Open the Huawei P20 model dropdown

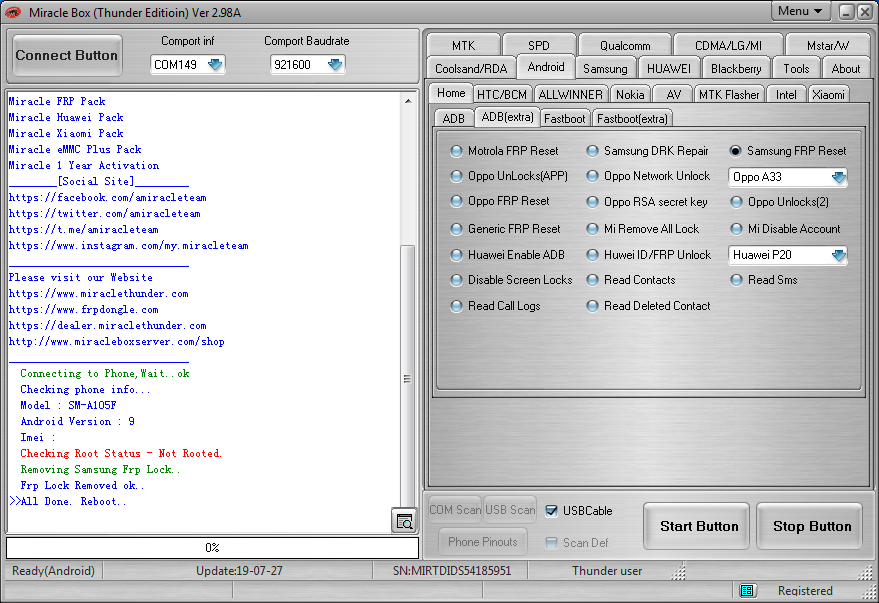(x=838, y=255)
